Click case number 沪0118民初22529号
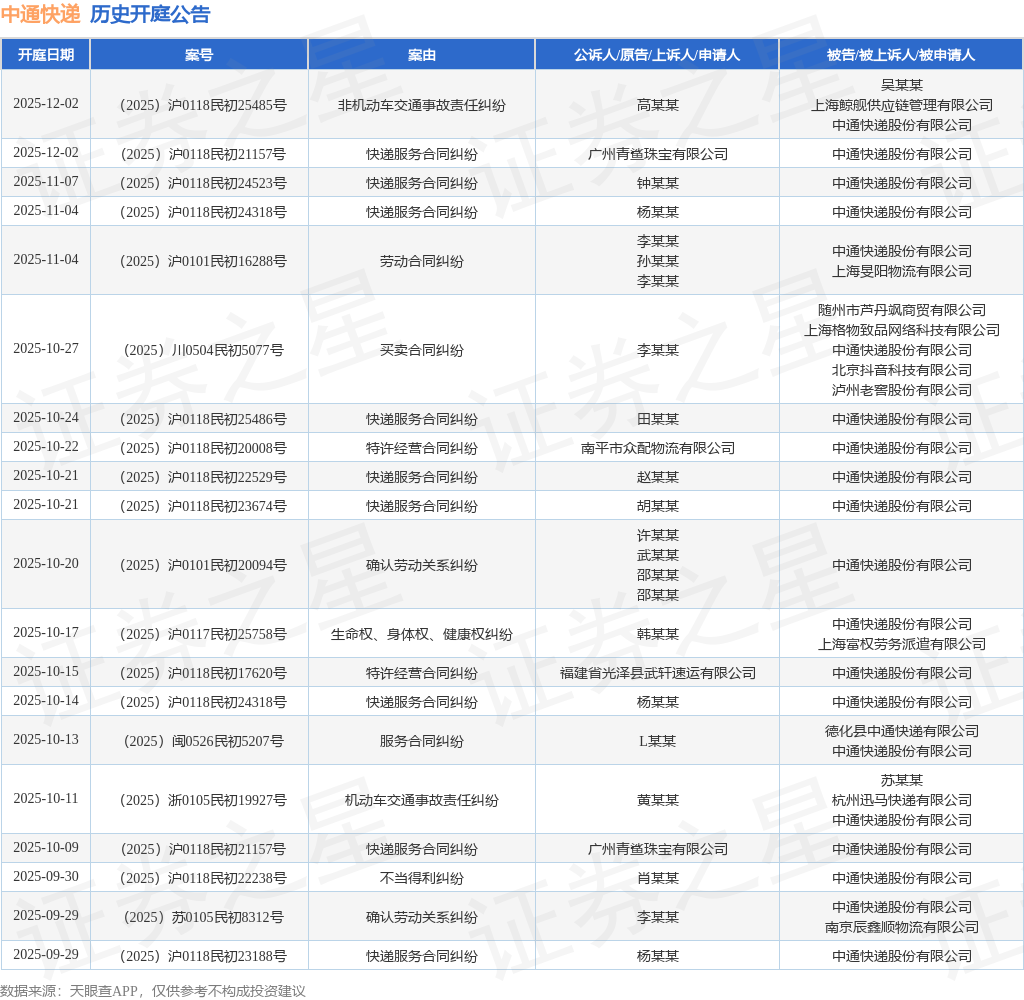Viewport: 1024px width, 1000px height. (203, 477)
